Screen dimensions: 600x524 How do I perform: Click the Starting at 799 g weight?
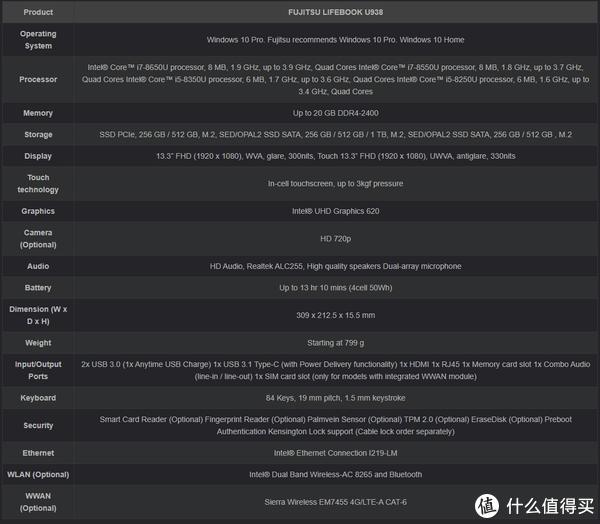click(x=336, y=343)
